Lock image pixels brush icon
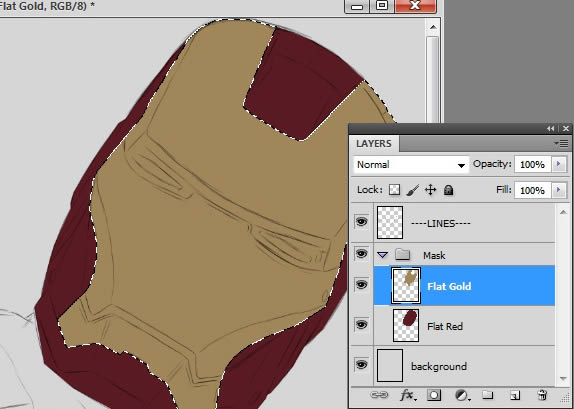The image size is (574, 409). (x=413, y=190)
